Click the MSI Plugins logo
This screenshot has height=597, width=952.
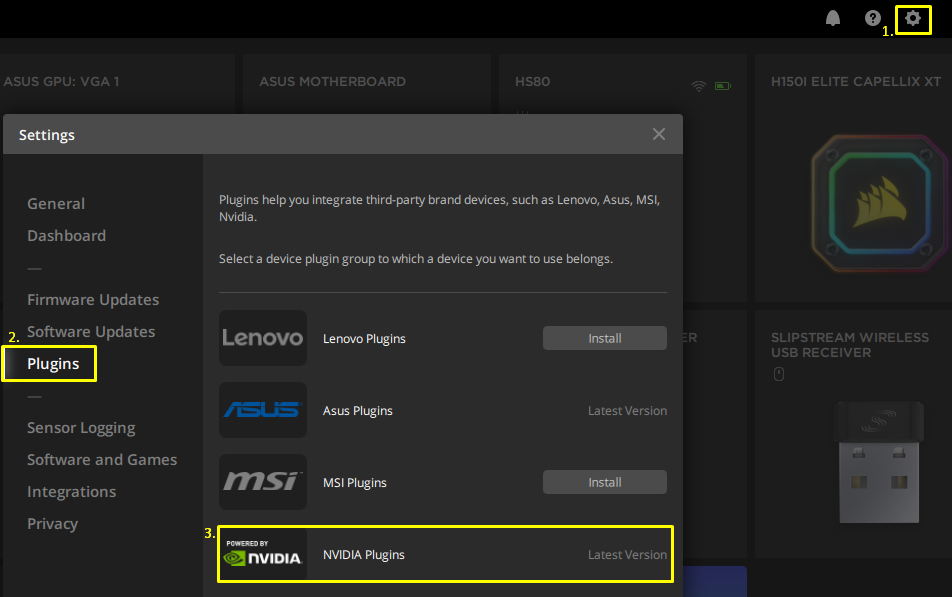coord(262,481)
